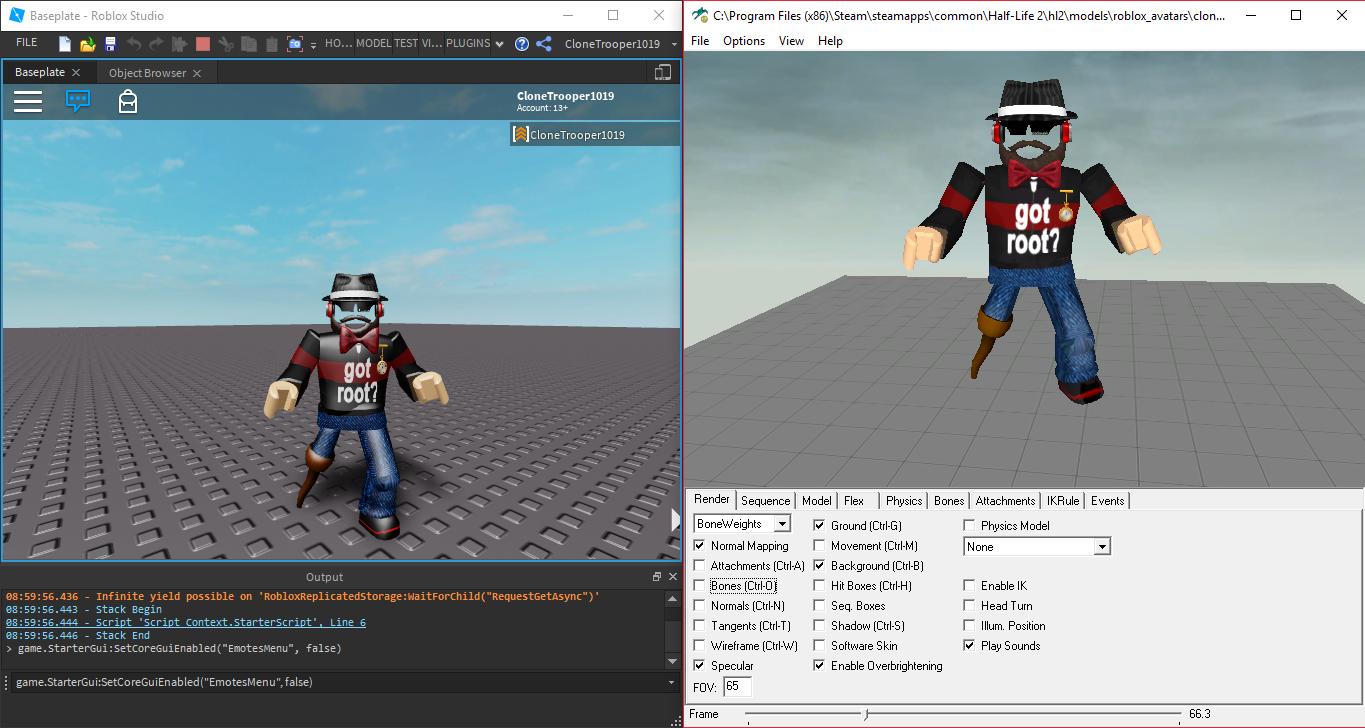The image size is (1365, 728).
Task: Open the PLUGINS ribbon tab
Action: coord(467,43)
